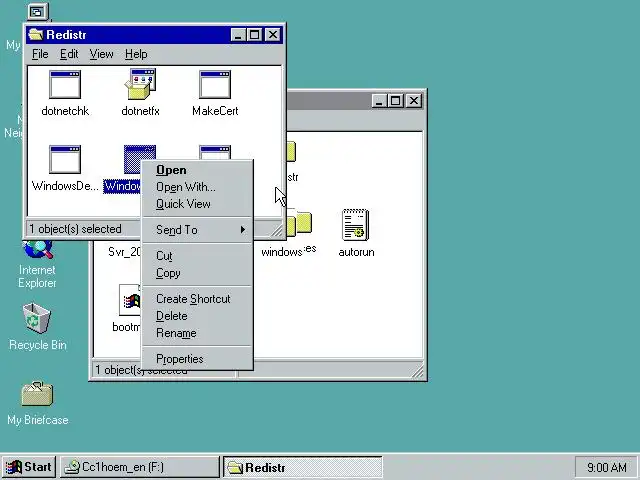Click the autorun file name label
This screenshot has height=480, width=640.
click(356, 252)
